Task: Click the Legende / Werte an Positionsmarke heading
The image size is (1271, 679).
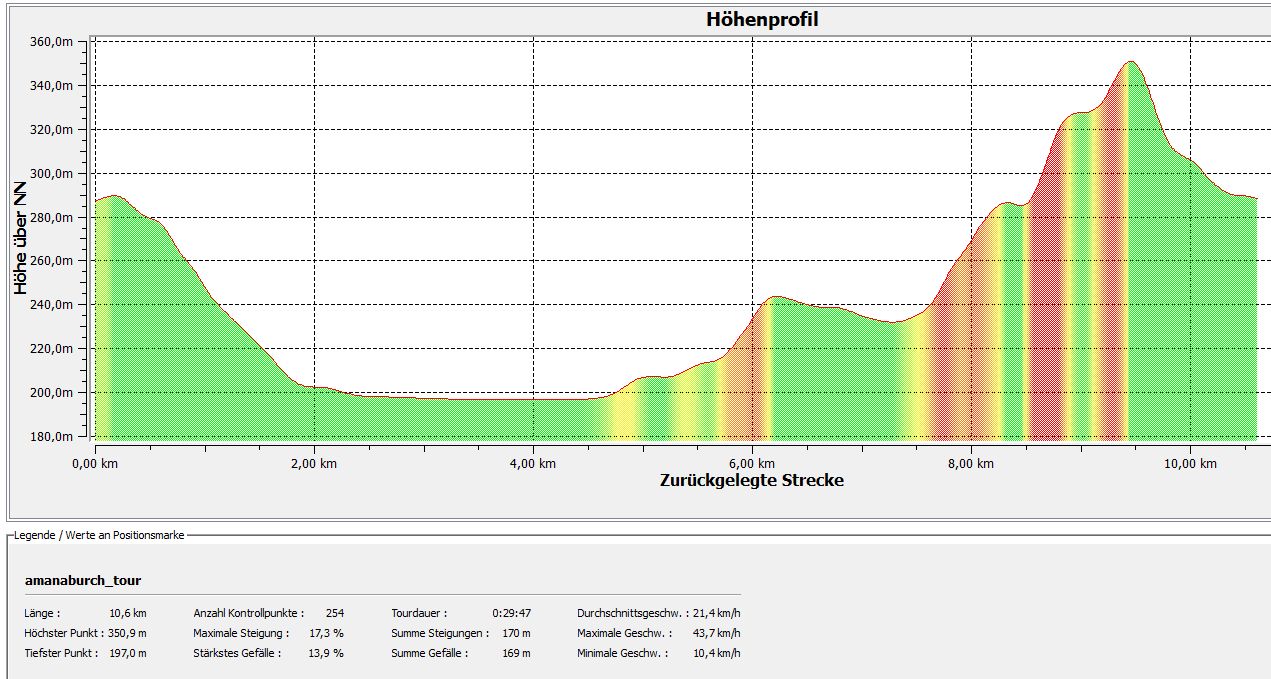Action: (x=99, y=536)
